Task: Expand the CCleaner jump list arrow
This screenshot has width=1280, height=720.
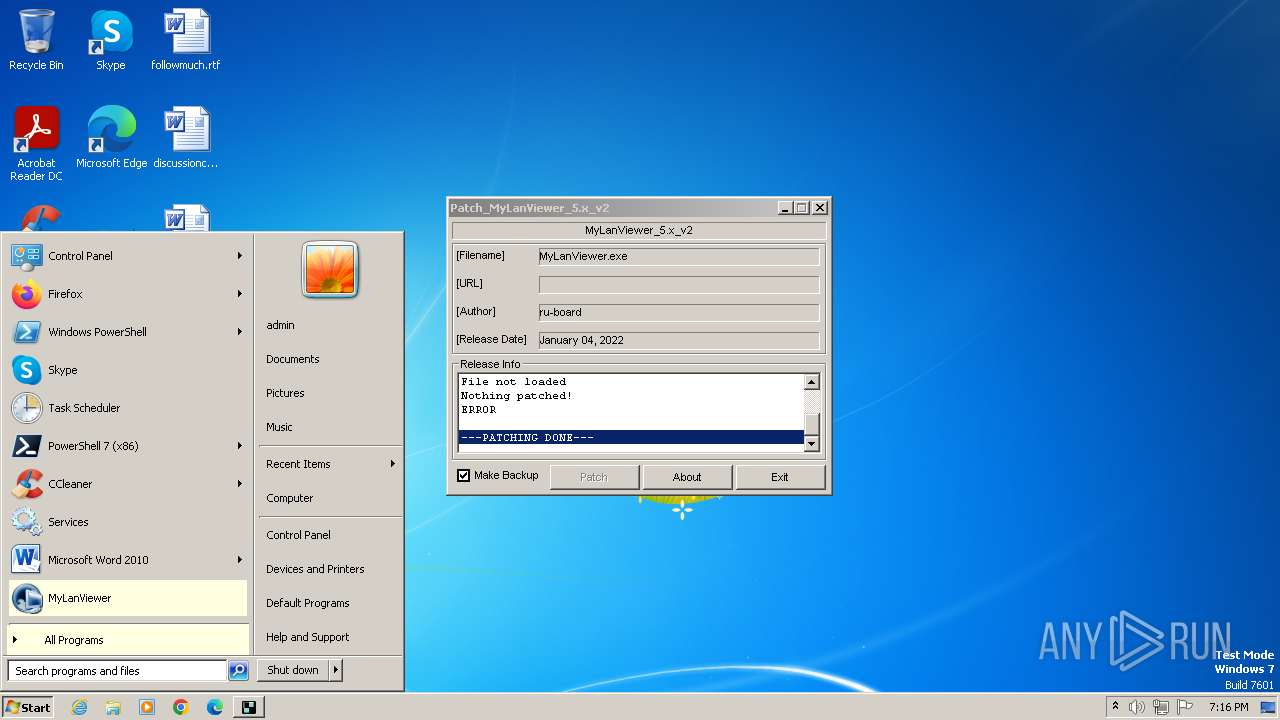Action: tap(240, 484)
